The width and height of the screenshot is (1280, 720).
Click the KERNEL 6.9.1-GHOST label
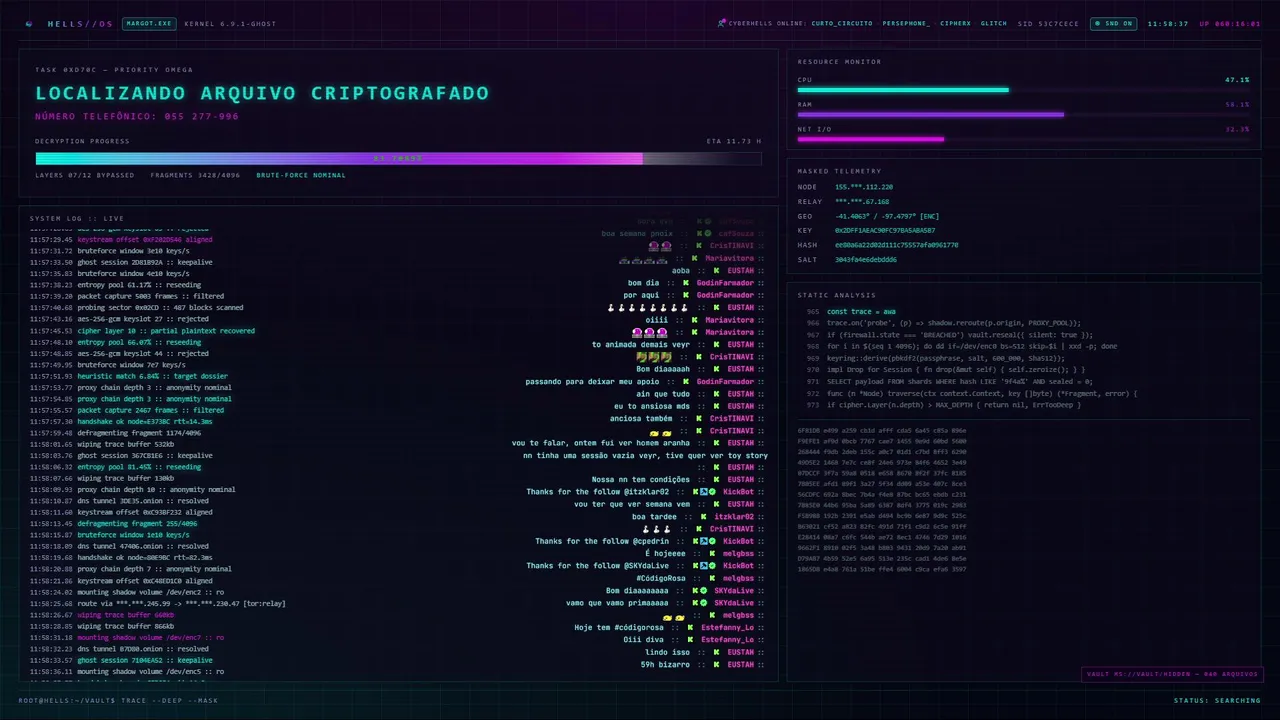click(x=230, y=23)
